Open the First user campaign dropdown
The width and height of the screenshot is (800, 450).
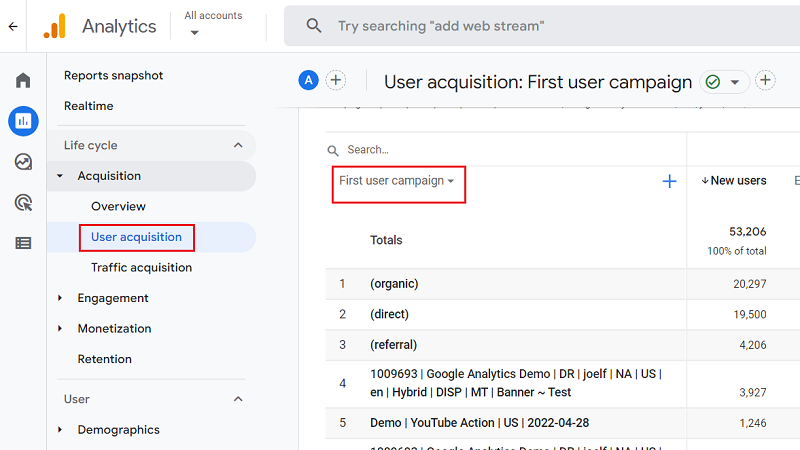397,181
